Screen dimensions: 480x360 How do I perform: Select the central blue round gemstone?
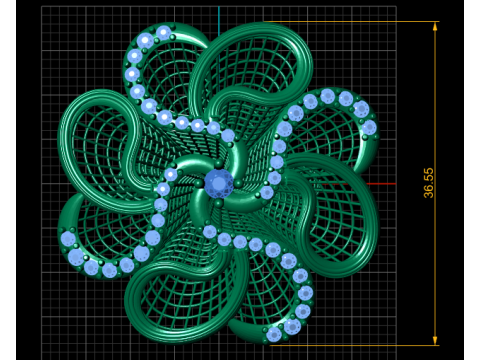219,183
